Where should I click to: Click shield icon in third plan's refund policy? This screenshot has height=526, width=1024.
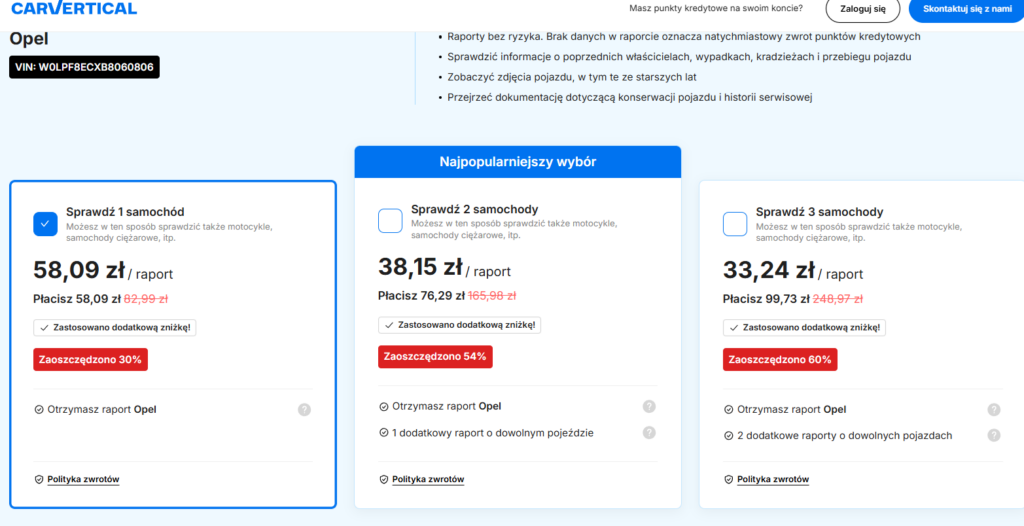pyautogui.click(x=728, y=479)
